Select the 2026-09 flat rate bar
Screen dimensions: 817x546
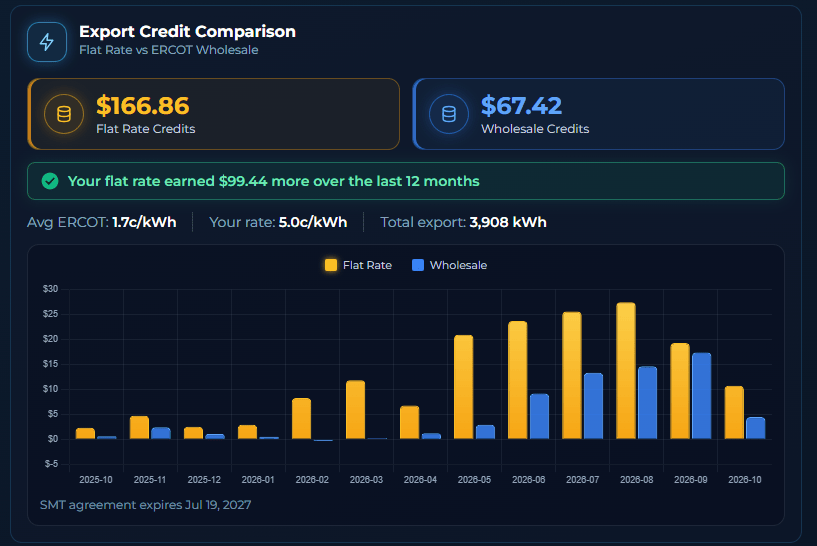pos(680,391)
